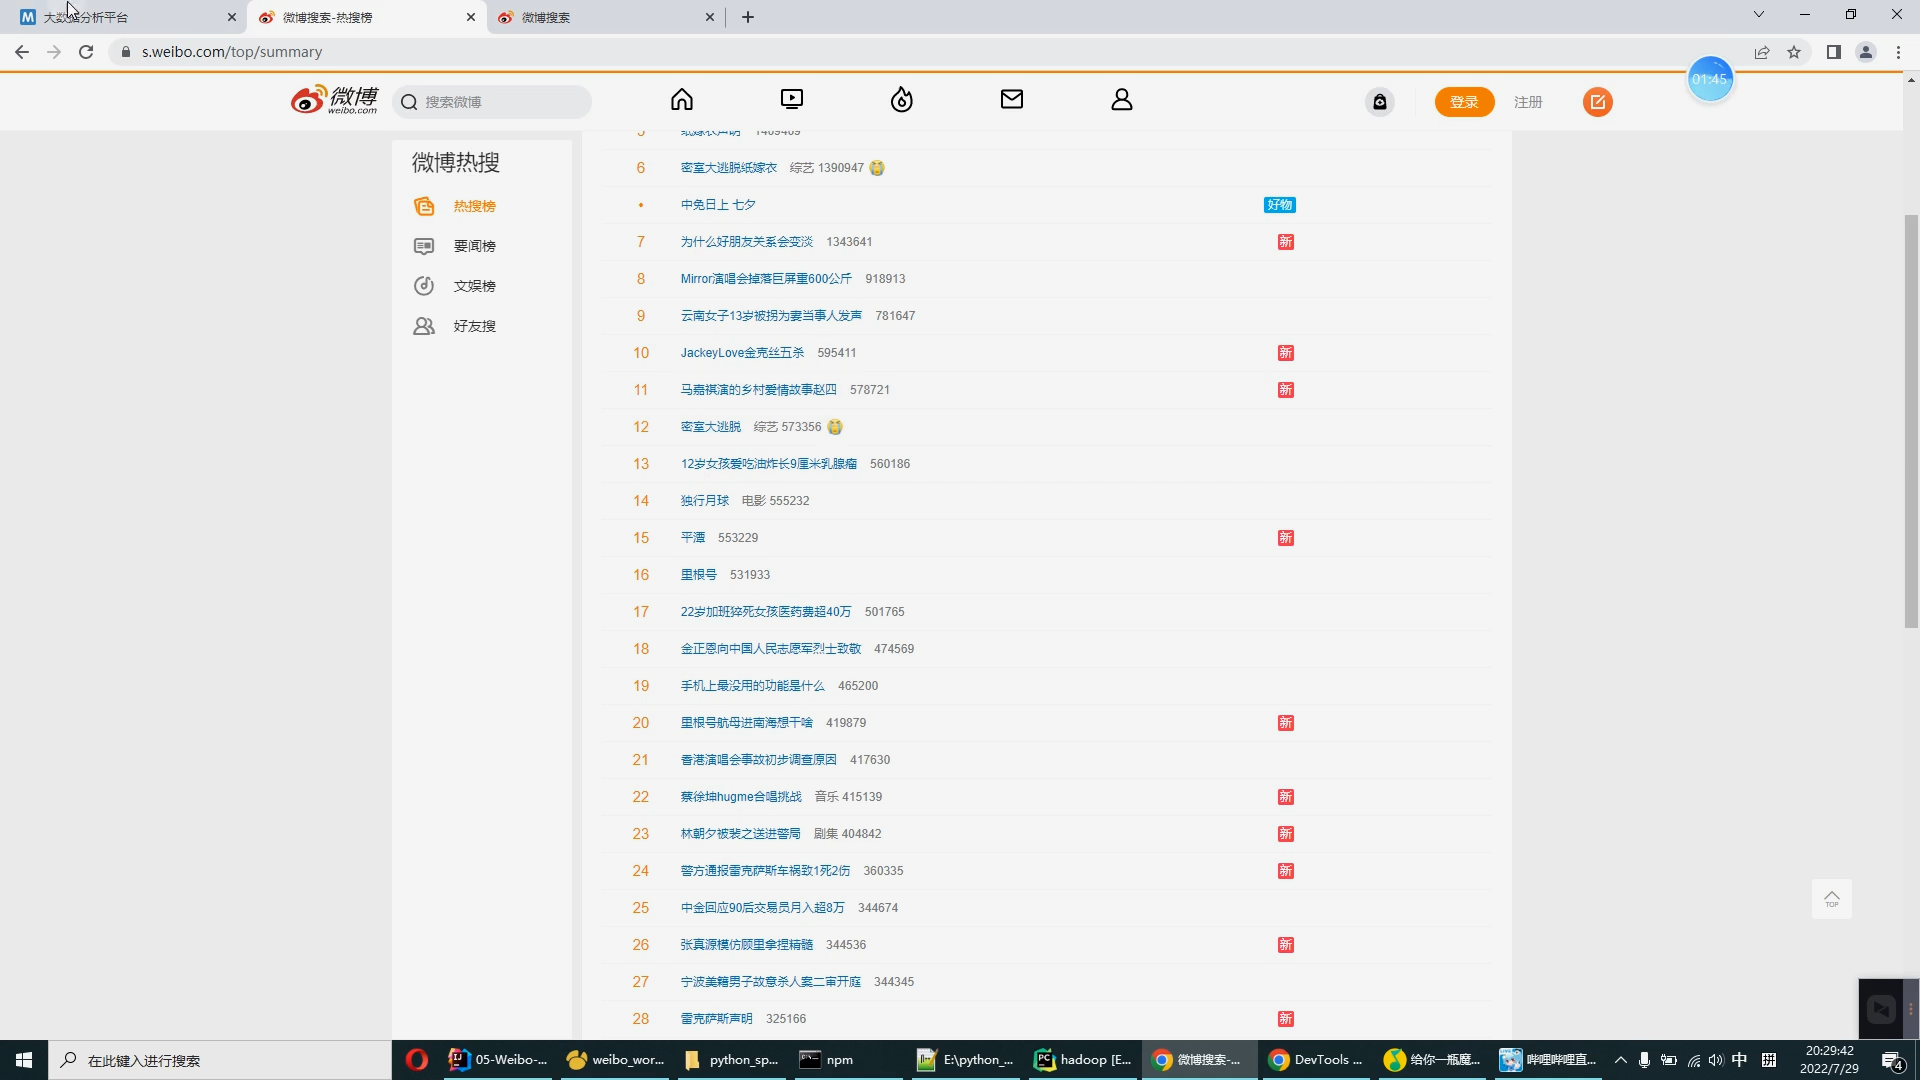This screenshot has height=1080, width=1920.
Task: Click the back-to-top arrow button
Action: click(1831, 898)
